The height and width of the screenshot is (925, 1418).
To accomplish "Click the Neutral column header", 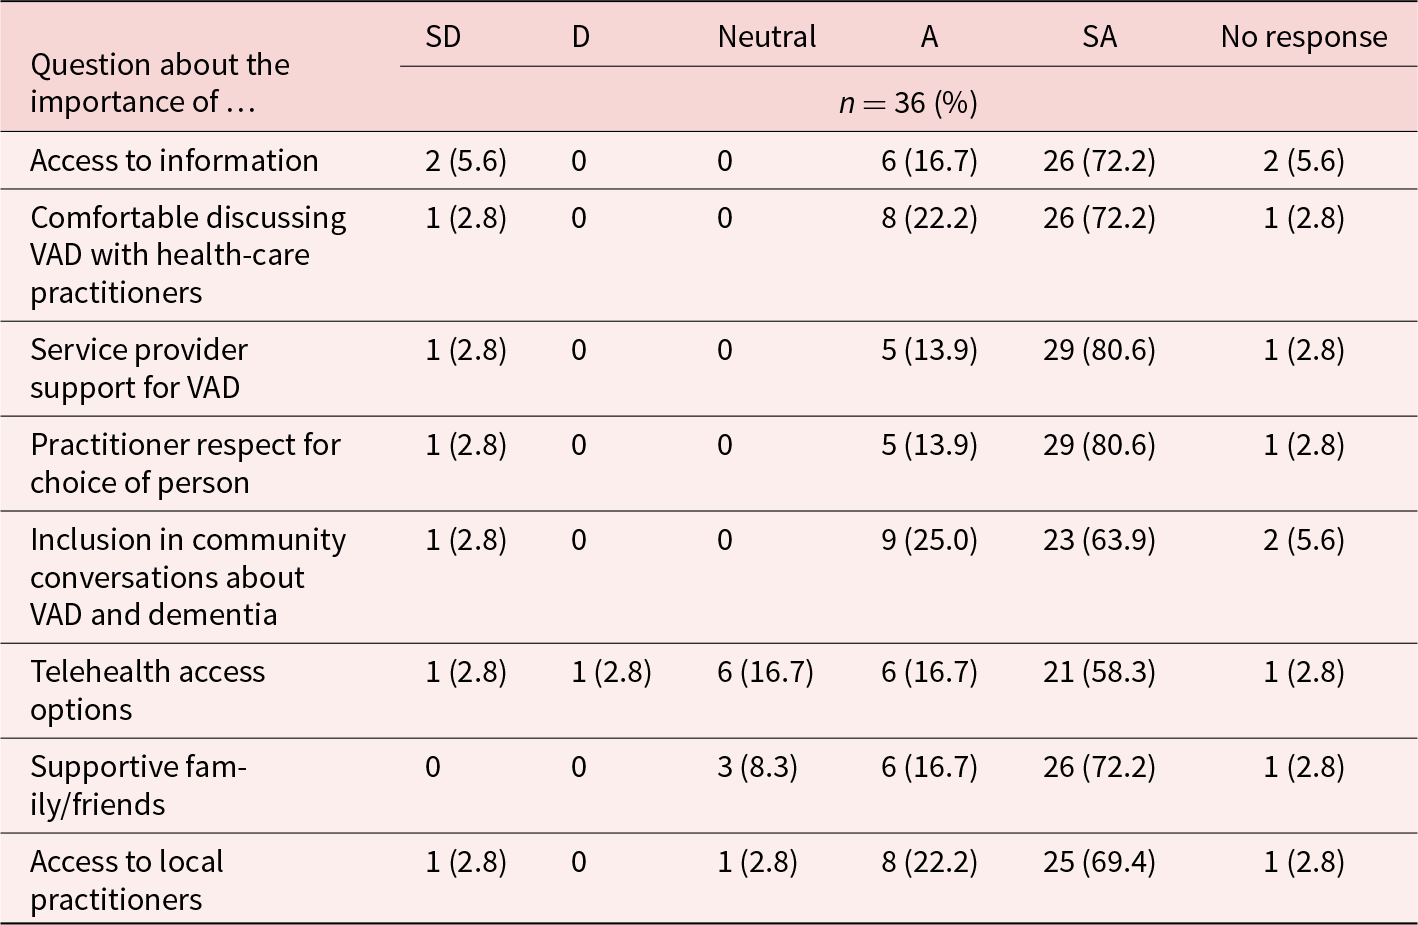I will pos(766,37).
